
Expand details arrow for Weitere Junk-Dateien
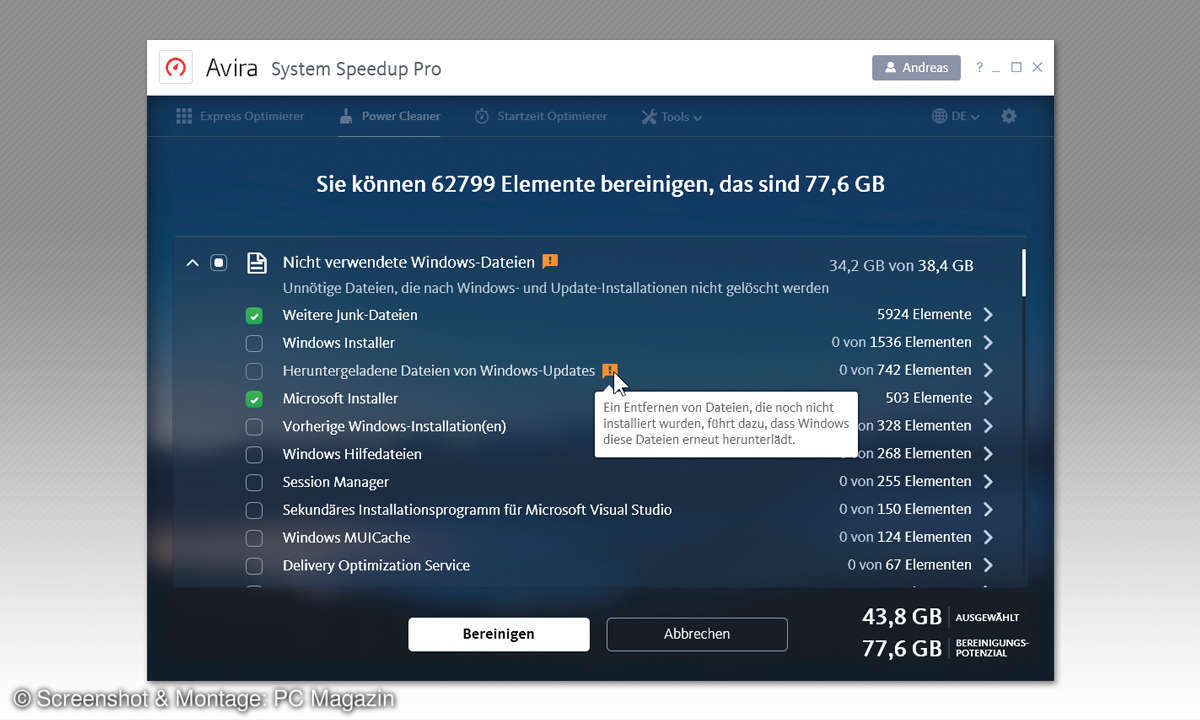tap(988, 314)
